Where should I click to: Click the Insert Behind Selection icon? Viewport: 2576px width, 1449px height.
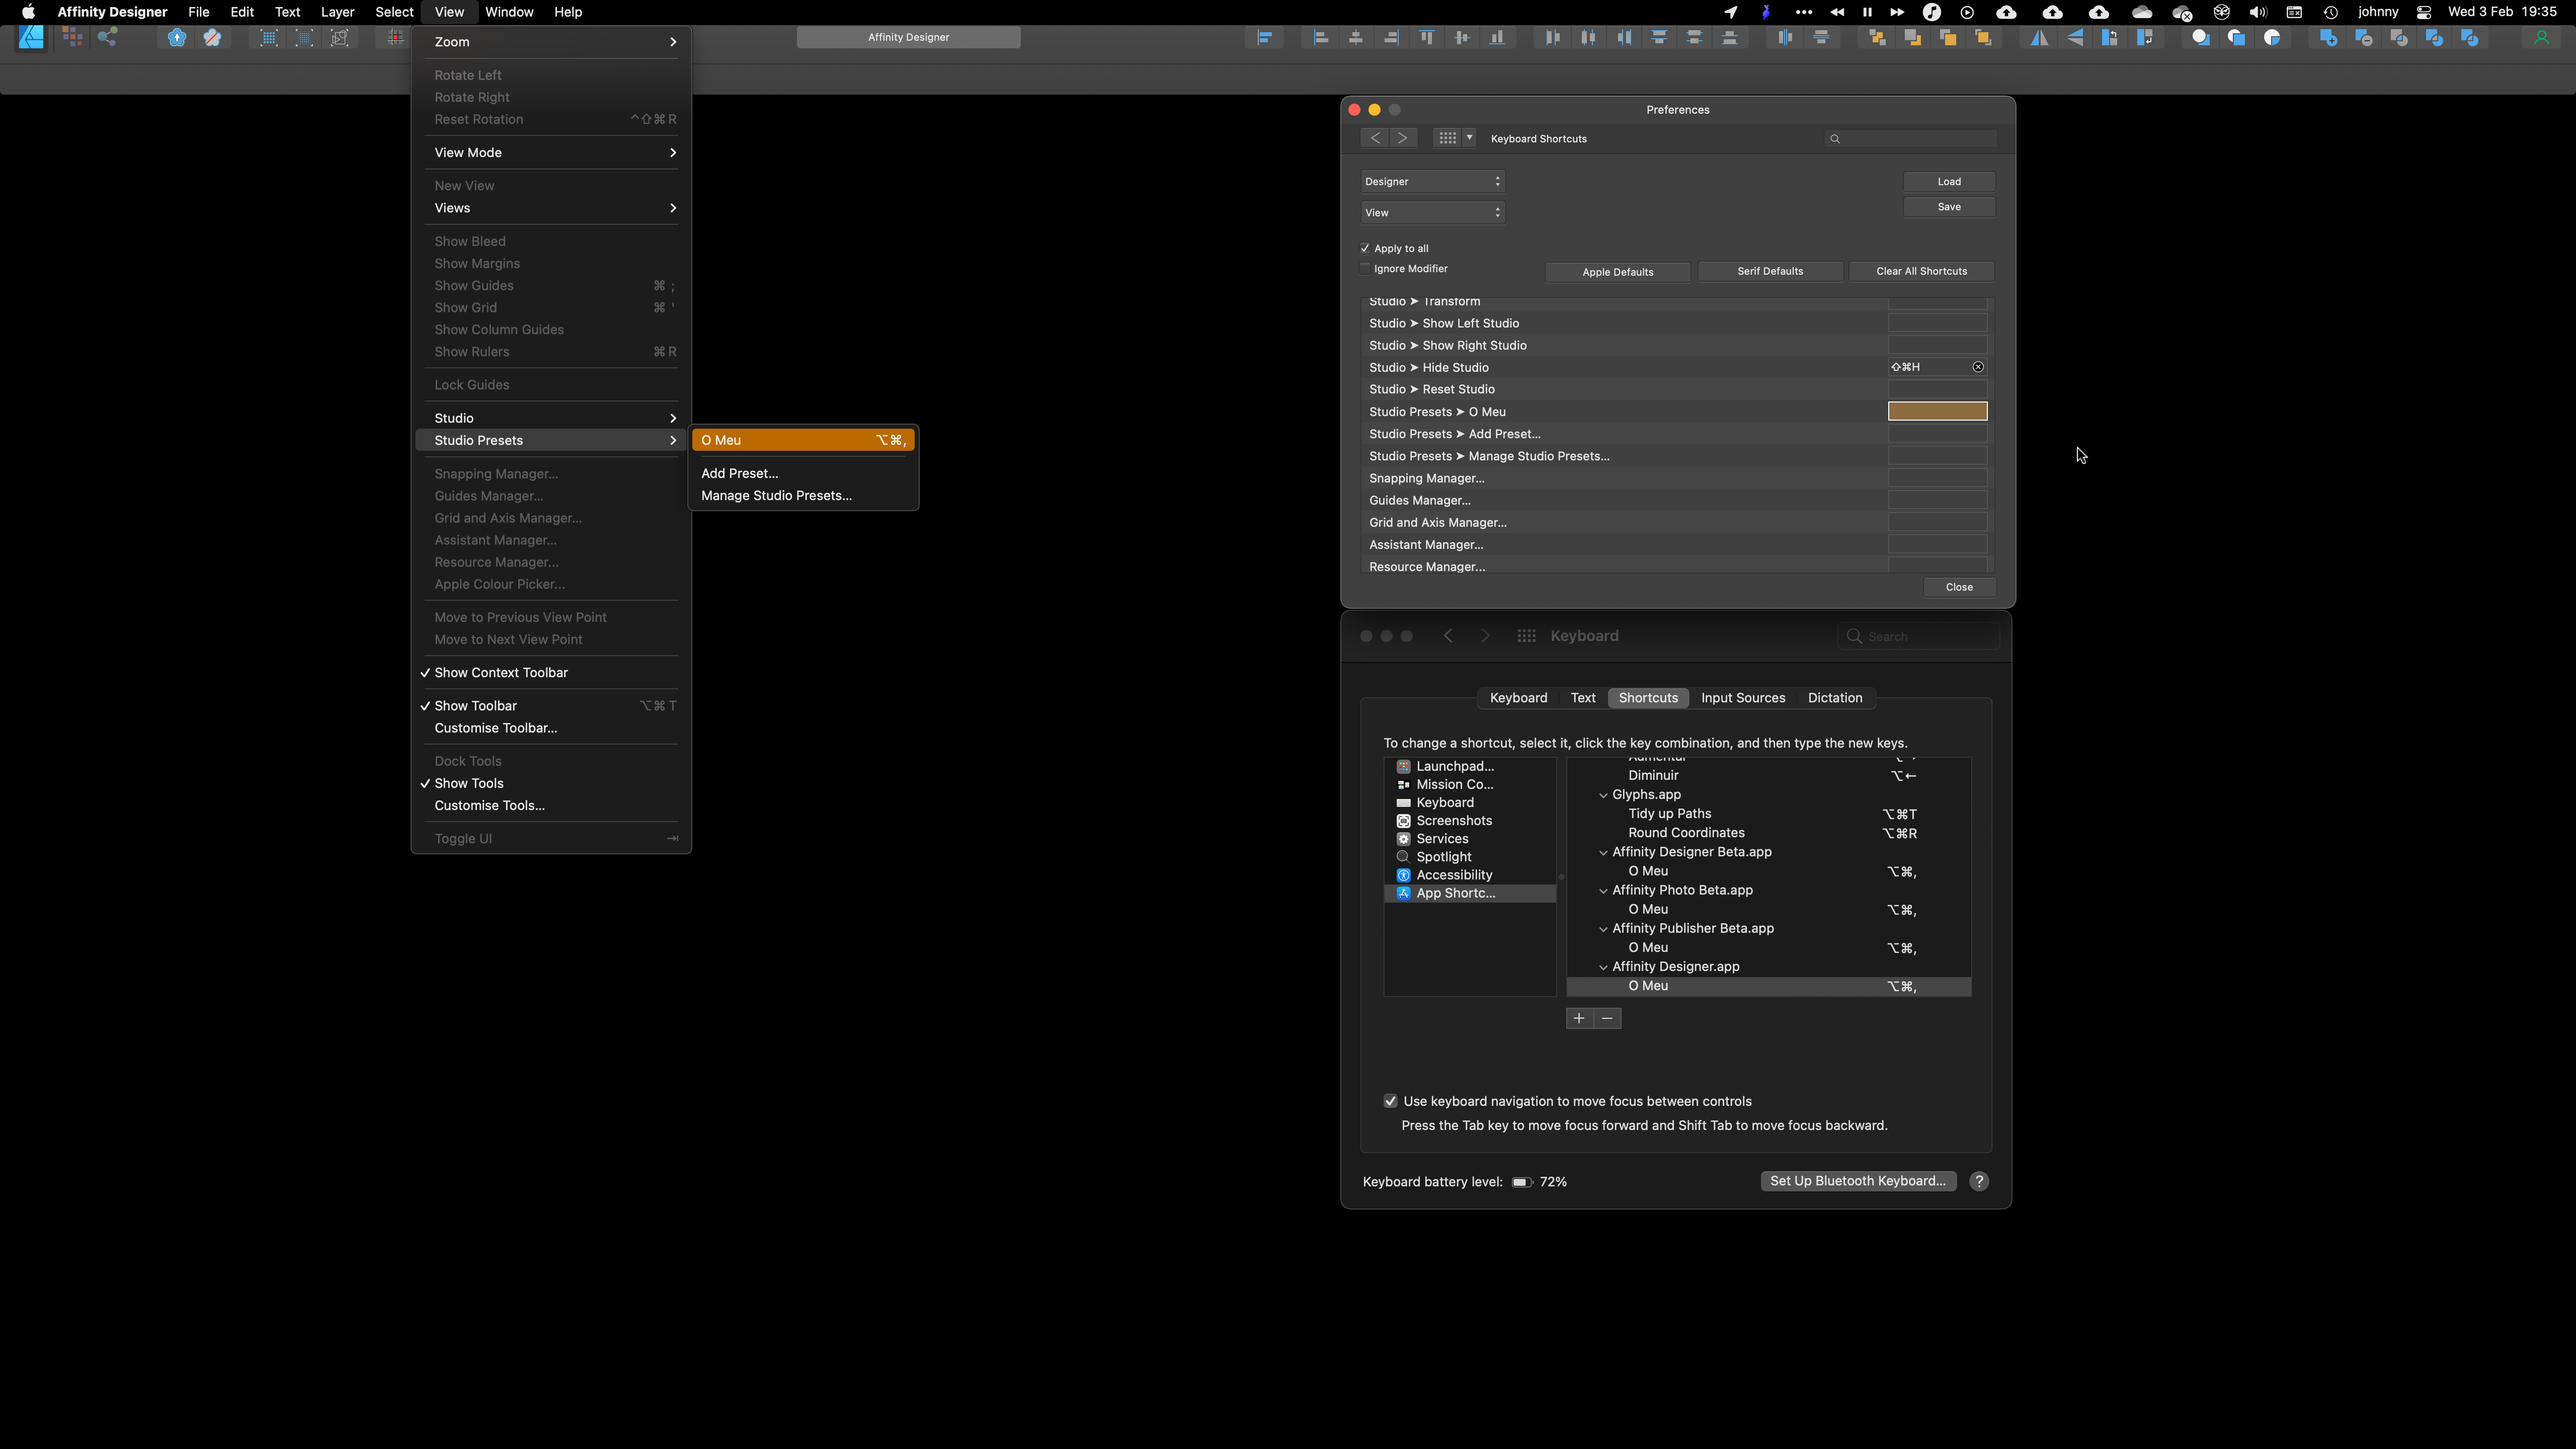click(x=2201, y=38)
